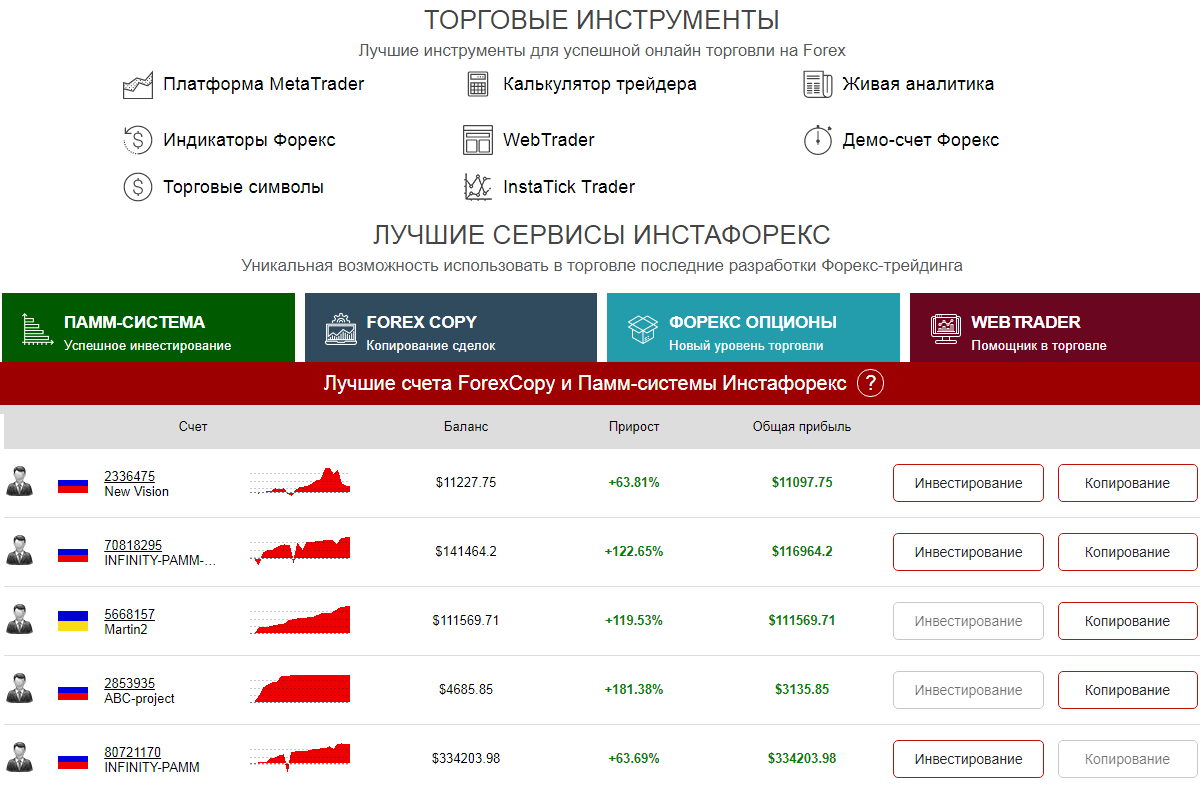The image size is (1200, 789).
Task: Click the Живая аналитика newspaper icon
Action: [817, 85]
